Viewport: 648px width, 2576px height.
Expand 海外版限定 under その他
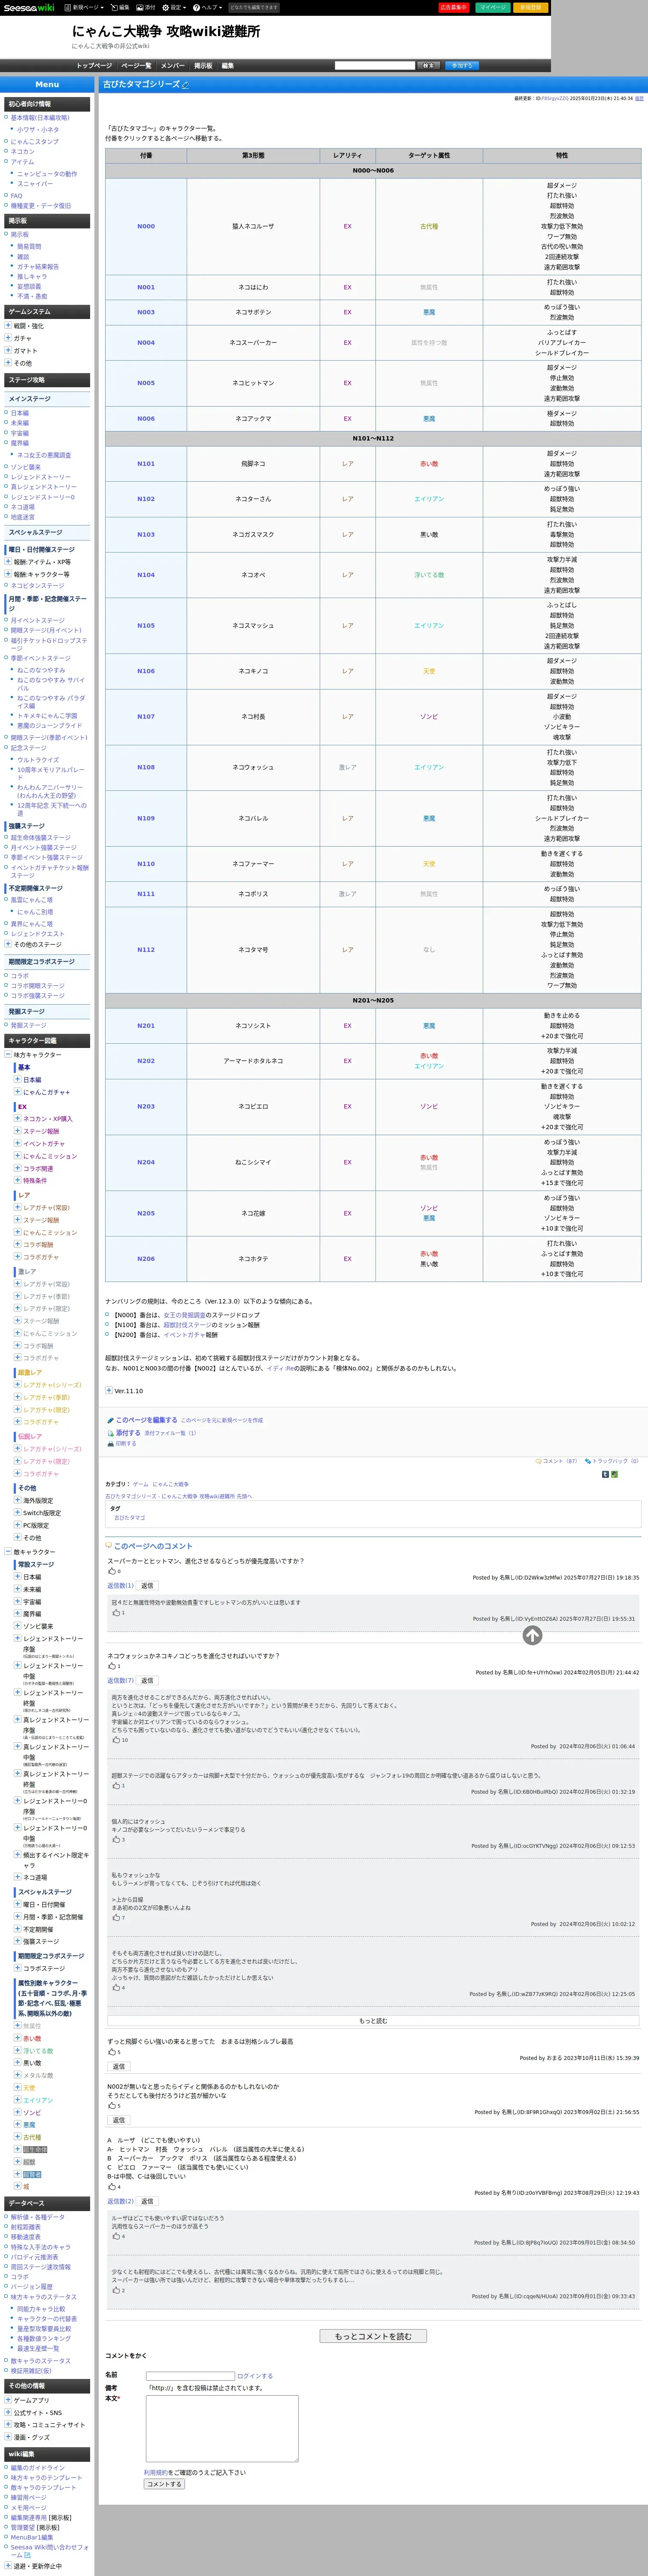pyautogui.click(x=17, y=1501)
